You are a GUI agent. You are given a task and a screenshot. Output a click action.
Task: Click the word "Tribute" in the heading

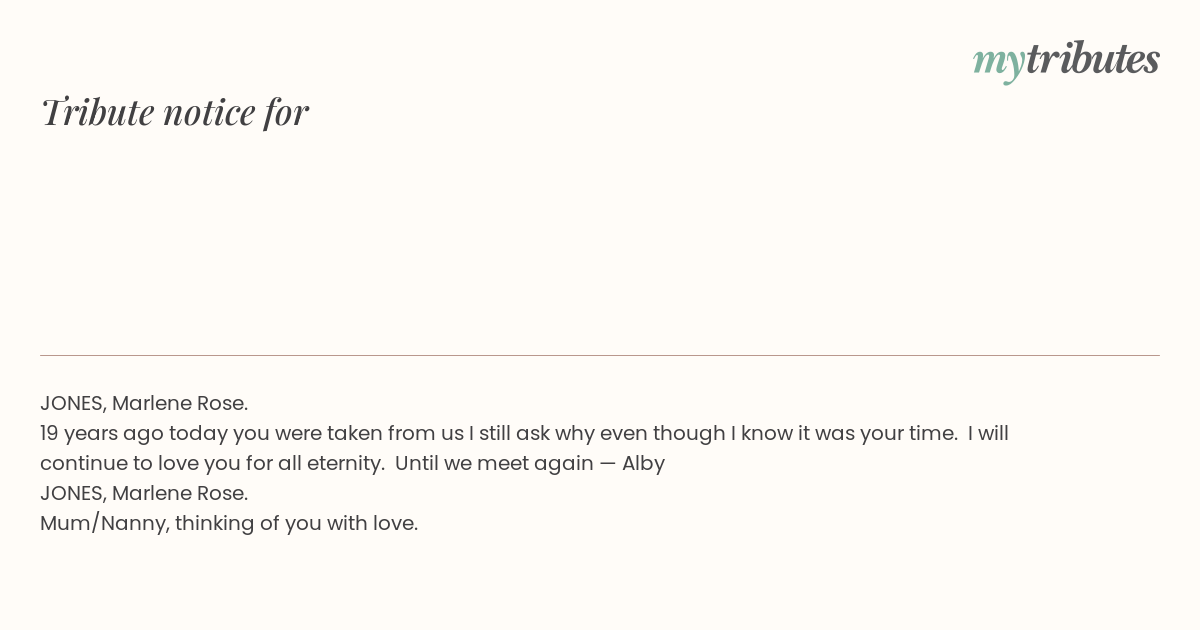(97, 112)
